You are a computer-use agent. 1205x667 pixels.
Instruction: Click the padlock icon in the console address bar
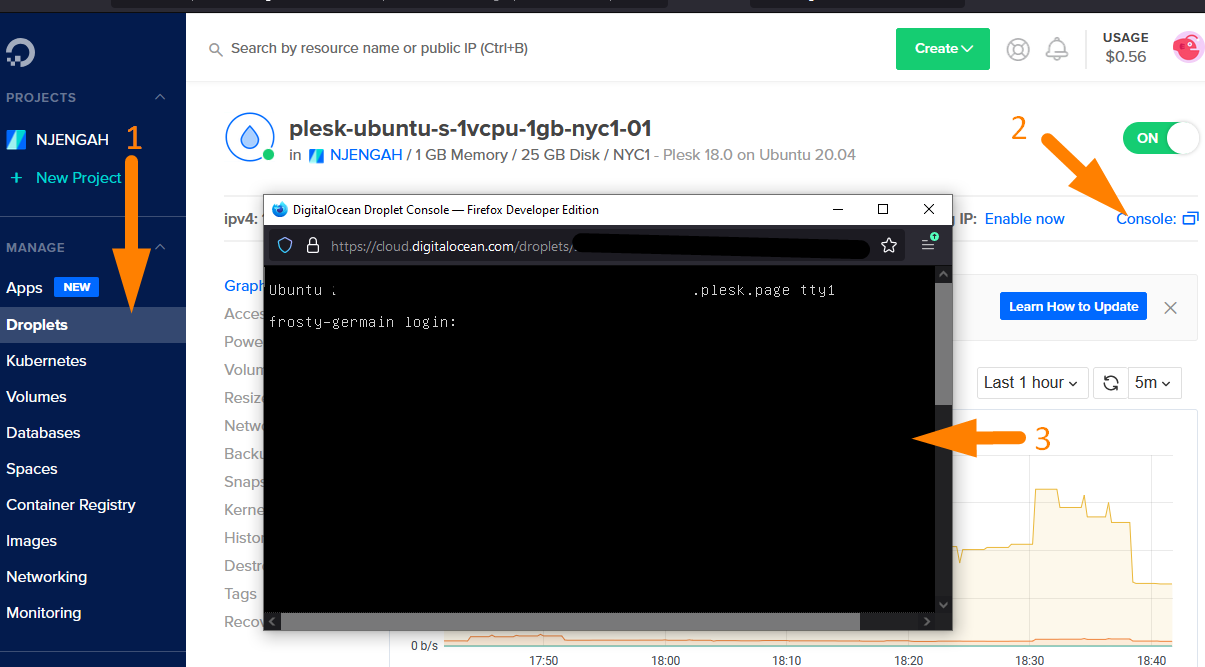tap(312, 245)
